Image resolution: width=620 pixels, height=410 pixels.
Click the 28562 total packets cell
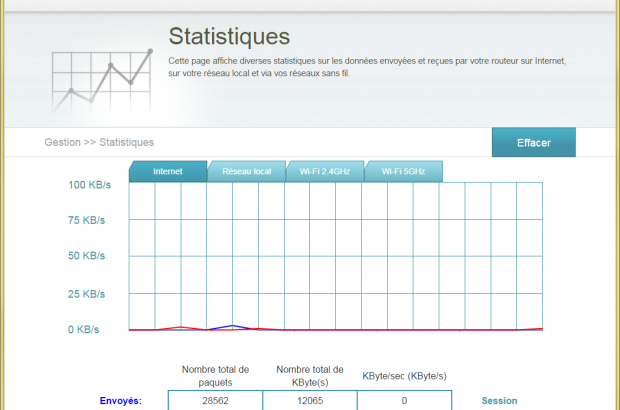coord(216,401)
